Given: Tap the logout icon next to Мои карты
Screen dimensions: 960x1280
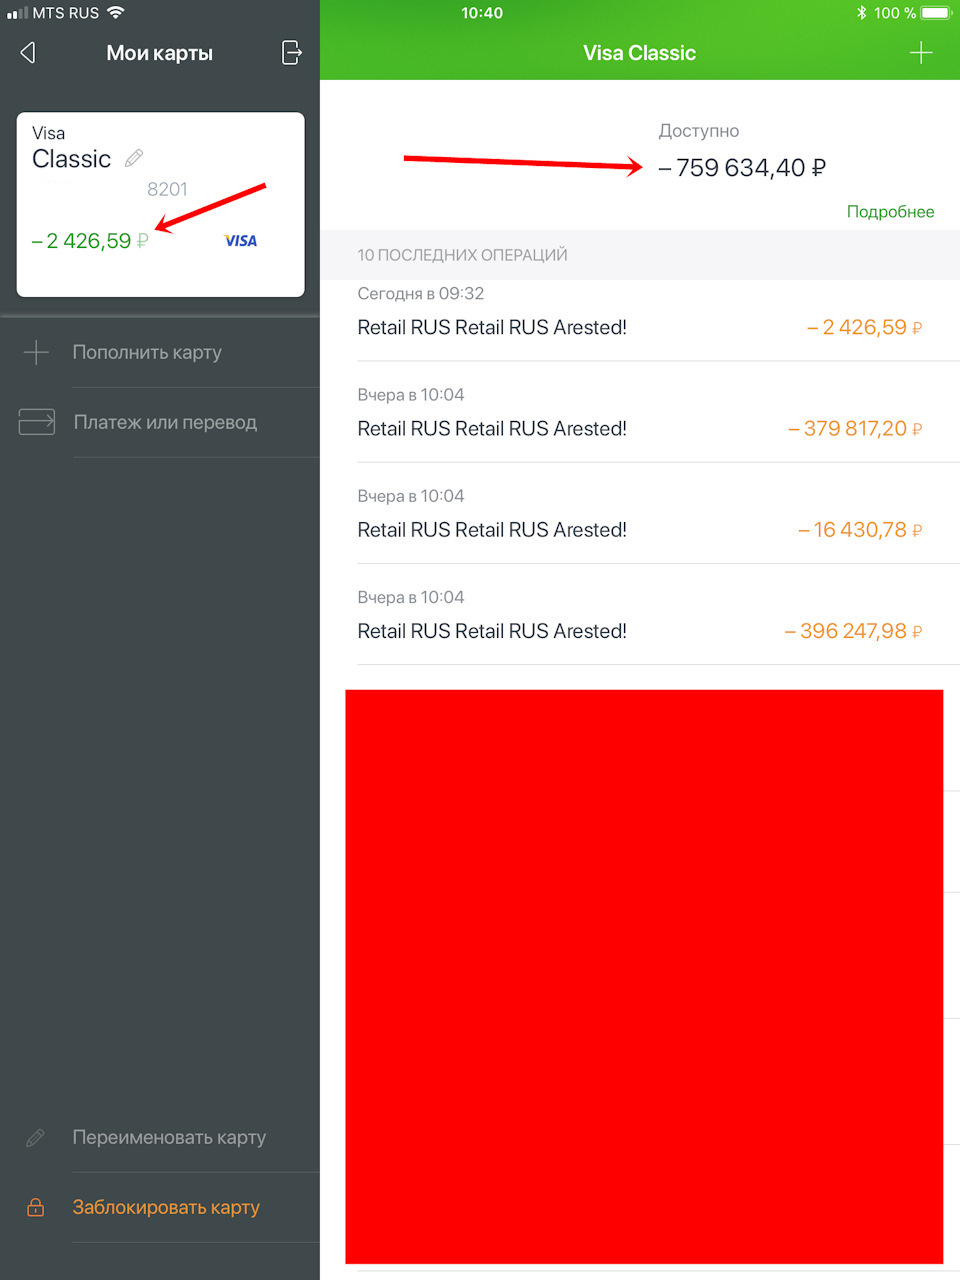Looking at the screenshot, I should [291, 53].
